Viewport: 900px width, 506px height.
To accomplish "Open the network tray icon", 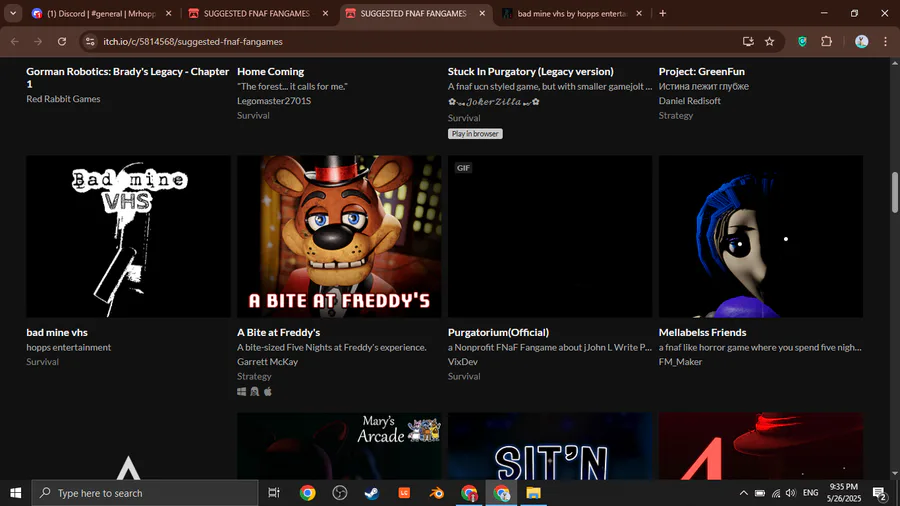I will 775,493.
